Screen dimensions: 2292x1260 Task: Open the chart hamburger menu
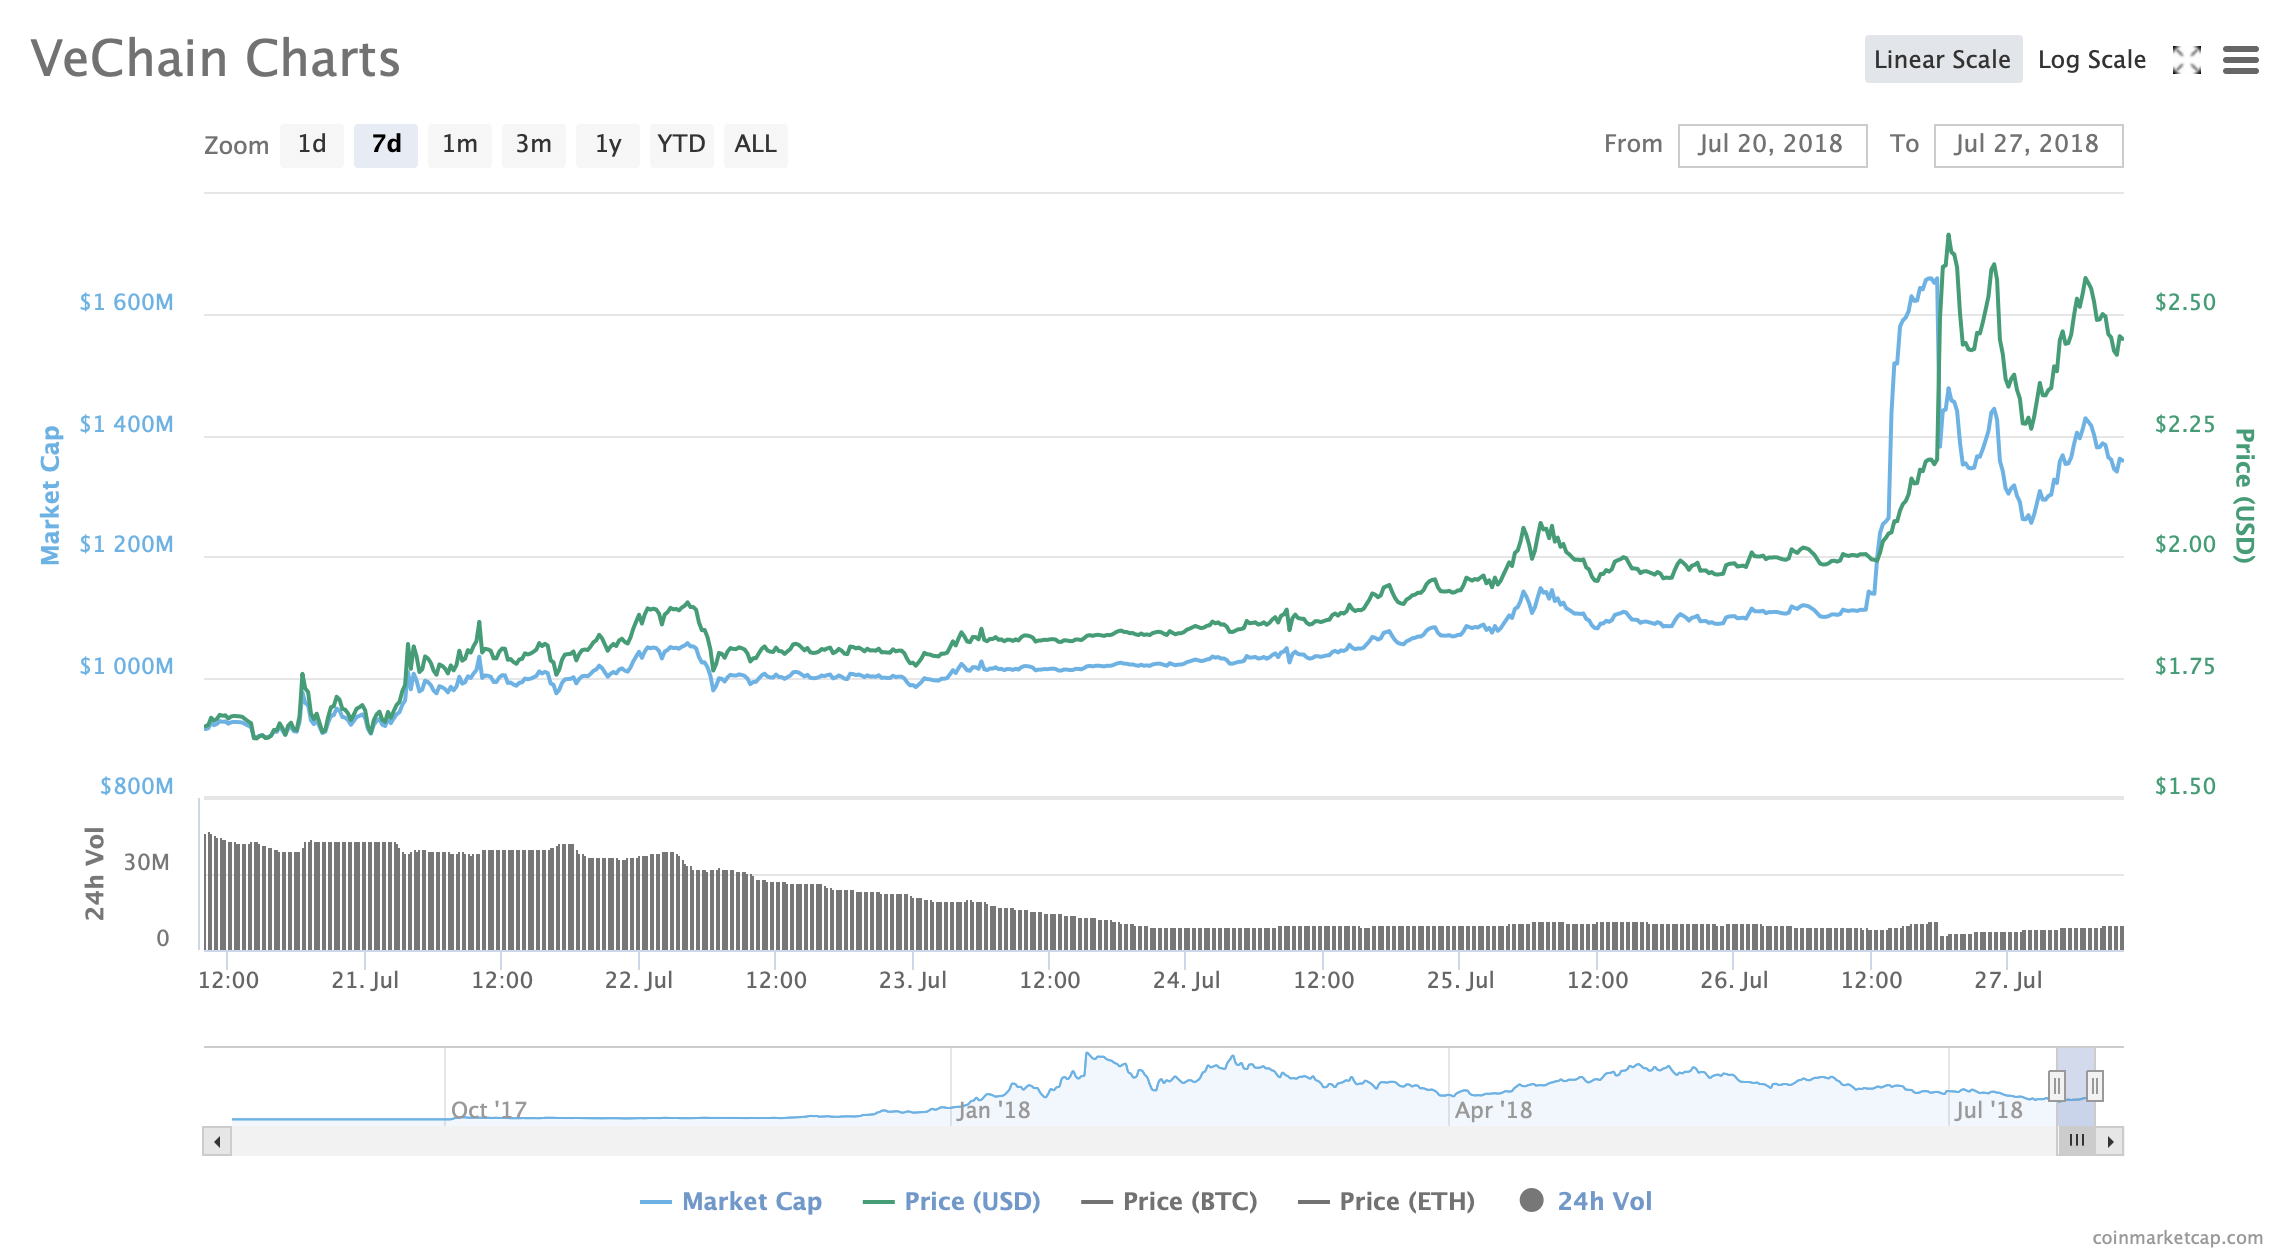[2241, 60]
